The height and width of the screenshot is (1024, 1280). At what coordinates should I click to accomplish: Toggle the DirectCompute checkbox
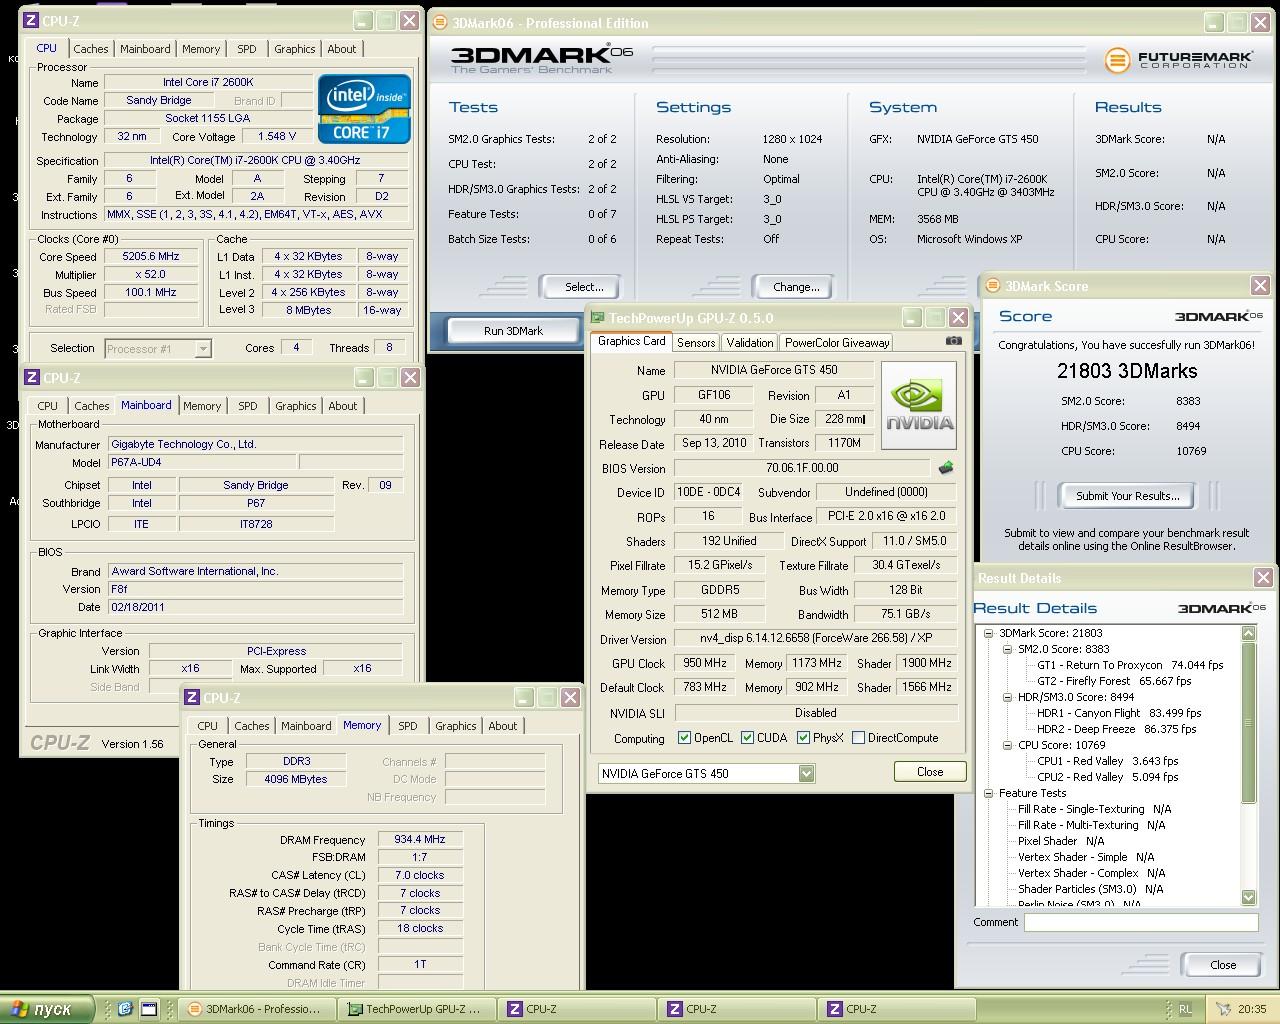pos(858,738)
